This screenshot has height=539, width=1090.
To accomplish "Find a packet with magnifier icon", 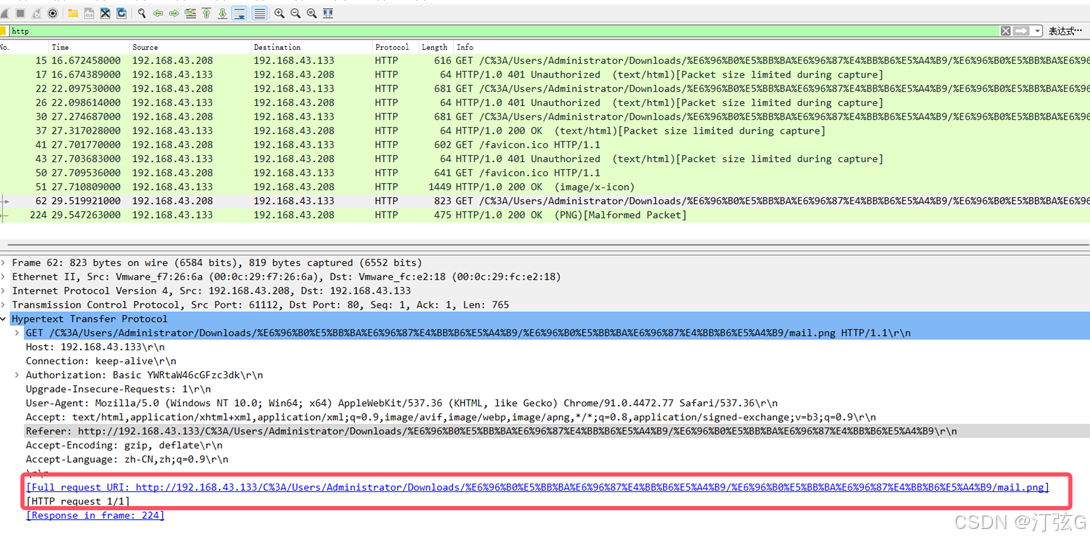I will click(142, 13).
